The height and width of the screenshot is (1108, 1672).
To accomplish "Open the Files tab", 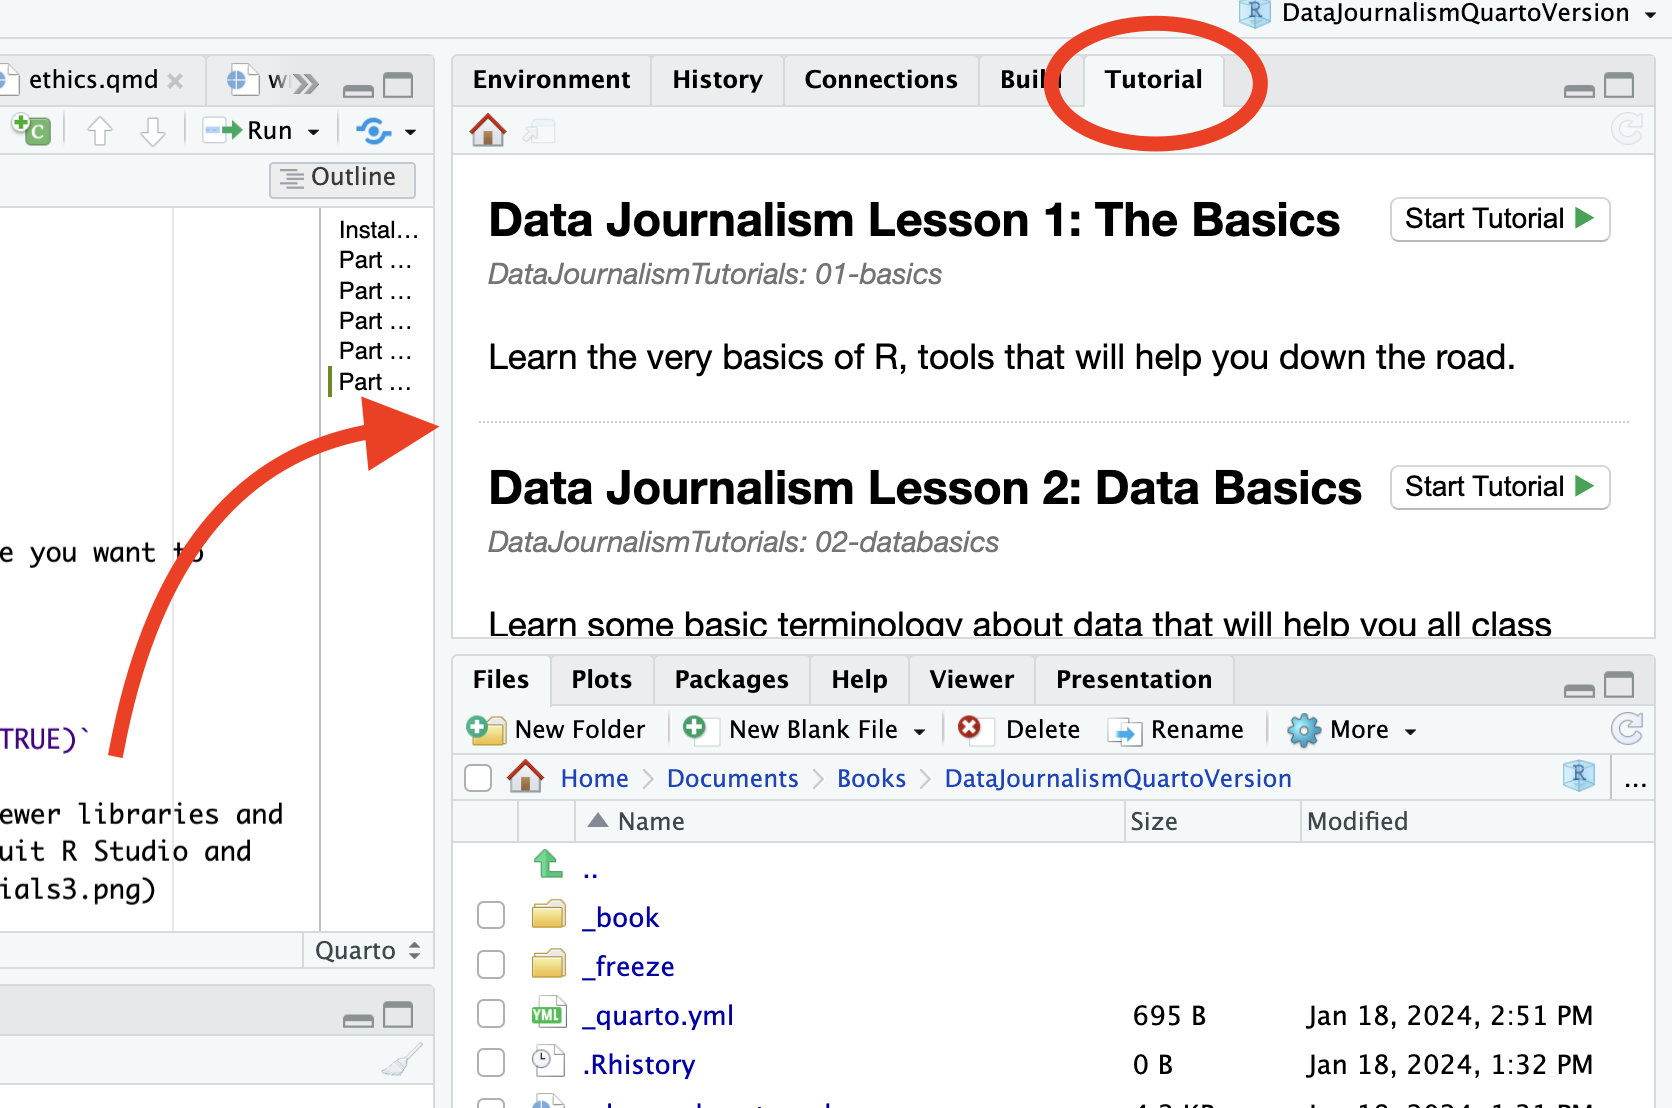I will 500,680.
